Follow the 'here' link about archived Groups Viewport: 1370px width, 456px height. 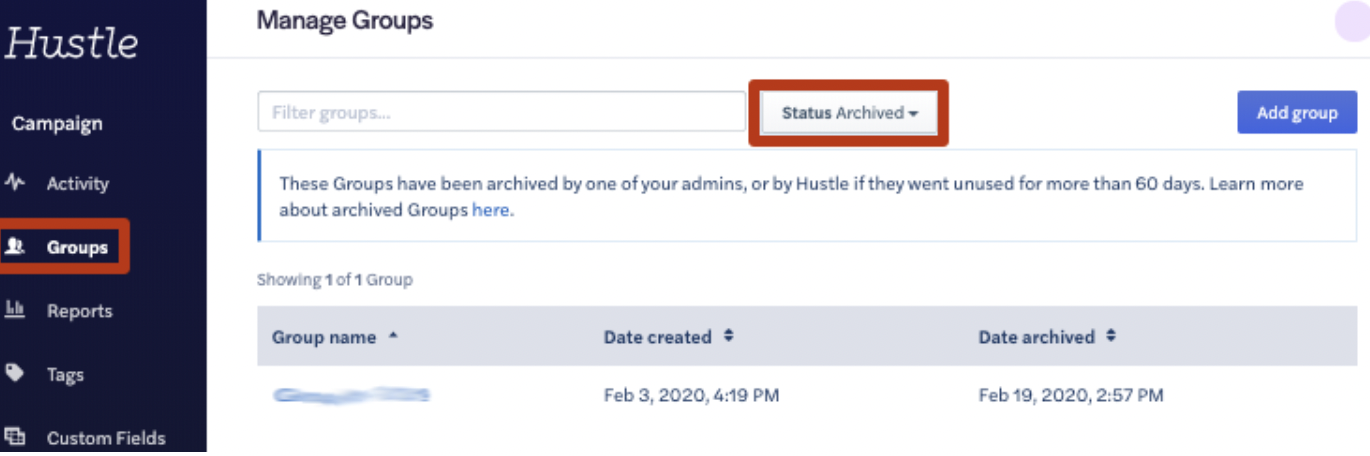490,210
